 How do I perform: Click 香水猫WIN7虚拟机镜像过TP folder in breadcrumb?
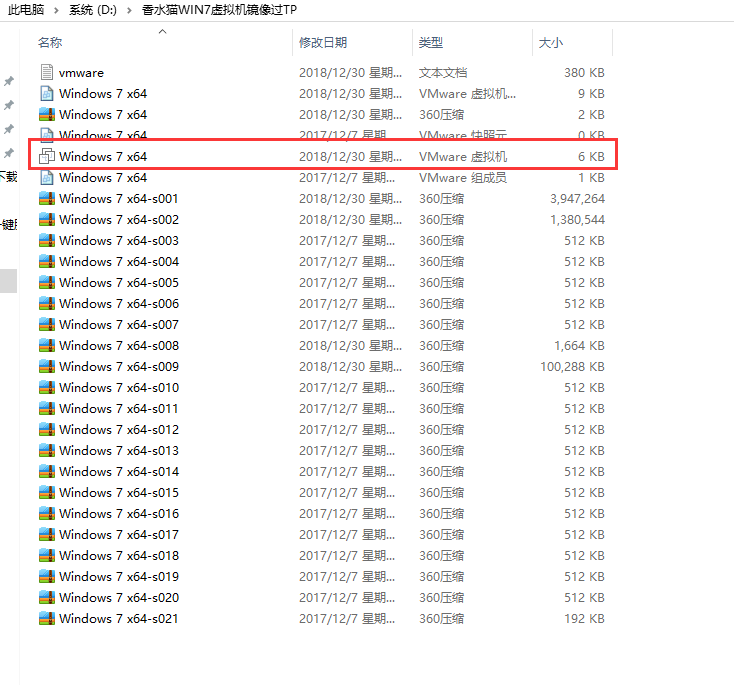pyautogui.click(x=219, y=10)
